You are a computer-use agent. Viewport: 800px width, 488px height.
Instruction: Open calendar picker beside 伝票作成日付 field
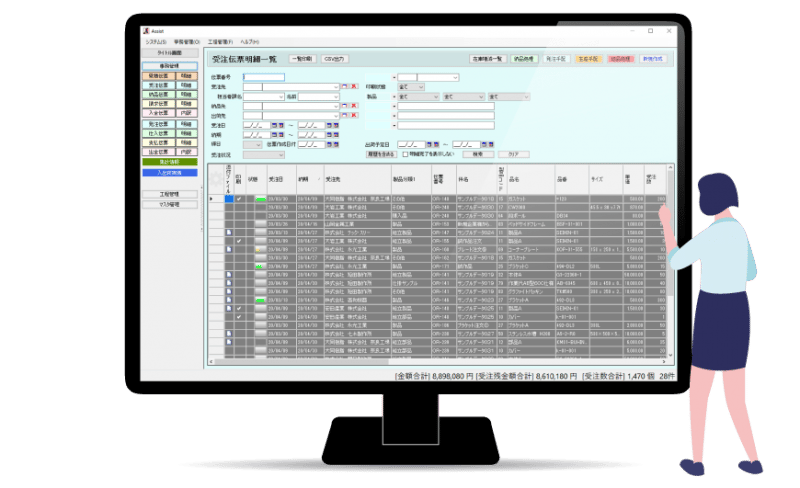click(x=329, y=144)
